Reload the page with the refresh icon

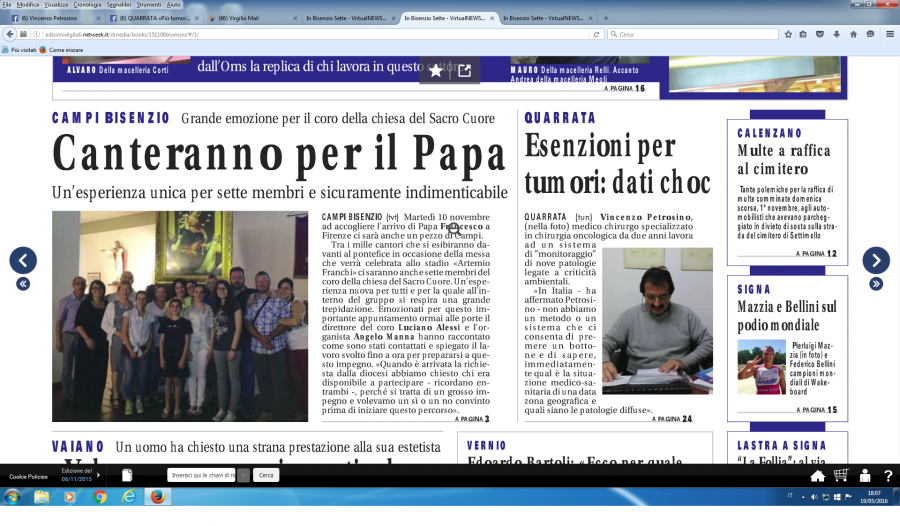596,34
